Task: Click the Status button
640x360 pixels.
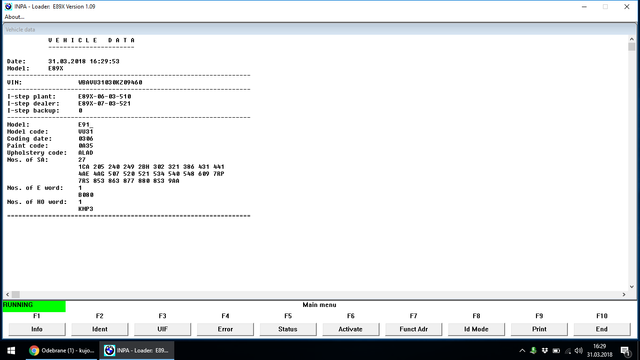Action: 288,329
